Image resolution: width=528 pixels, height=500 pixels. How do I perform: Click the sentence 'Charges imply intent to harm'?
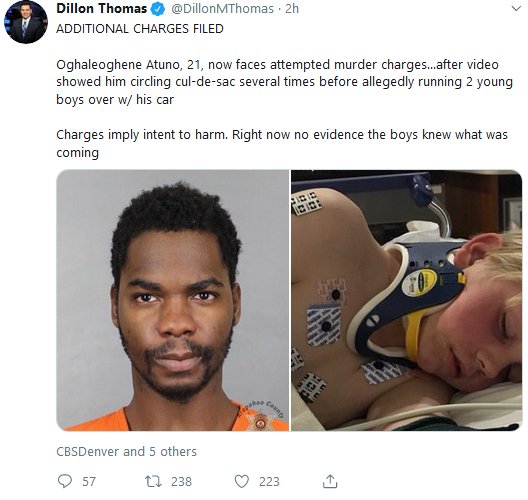[142, 135]
